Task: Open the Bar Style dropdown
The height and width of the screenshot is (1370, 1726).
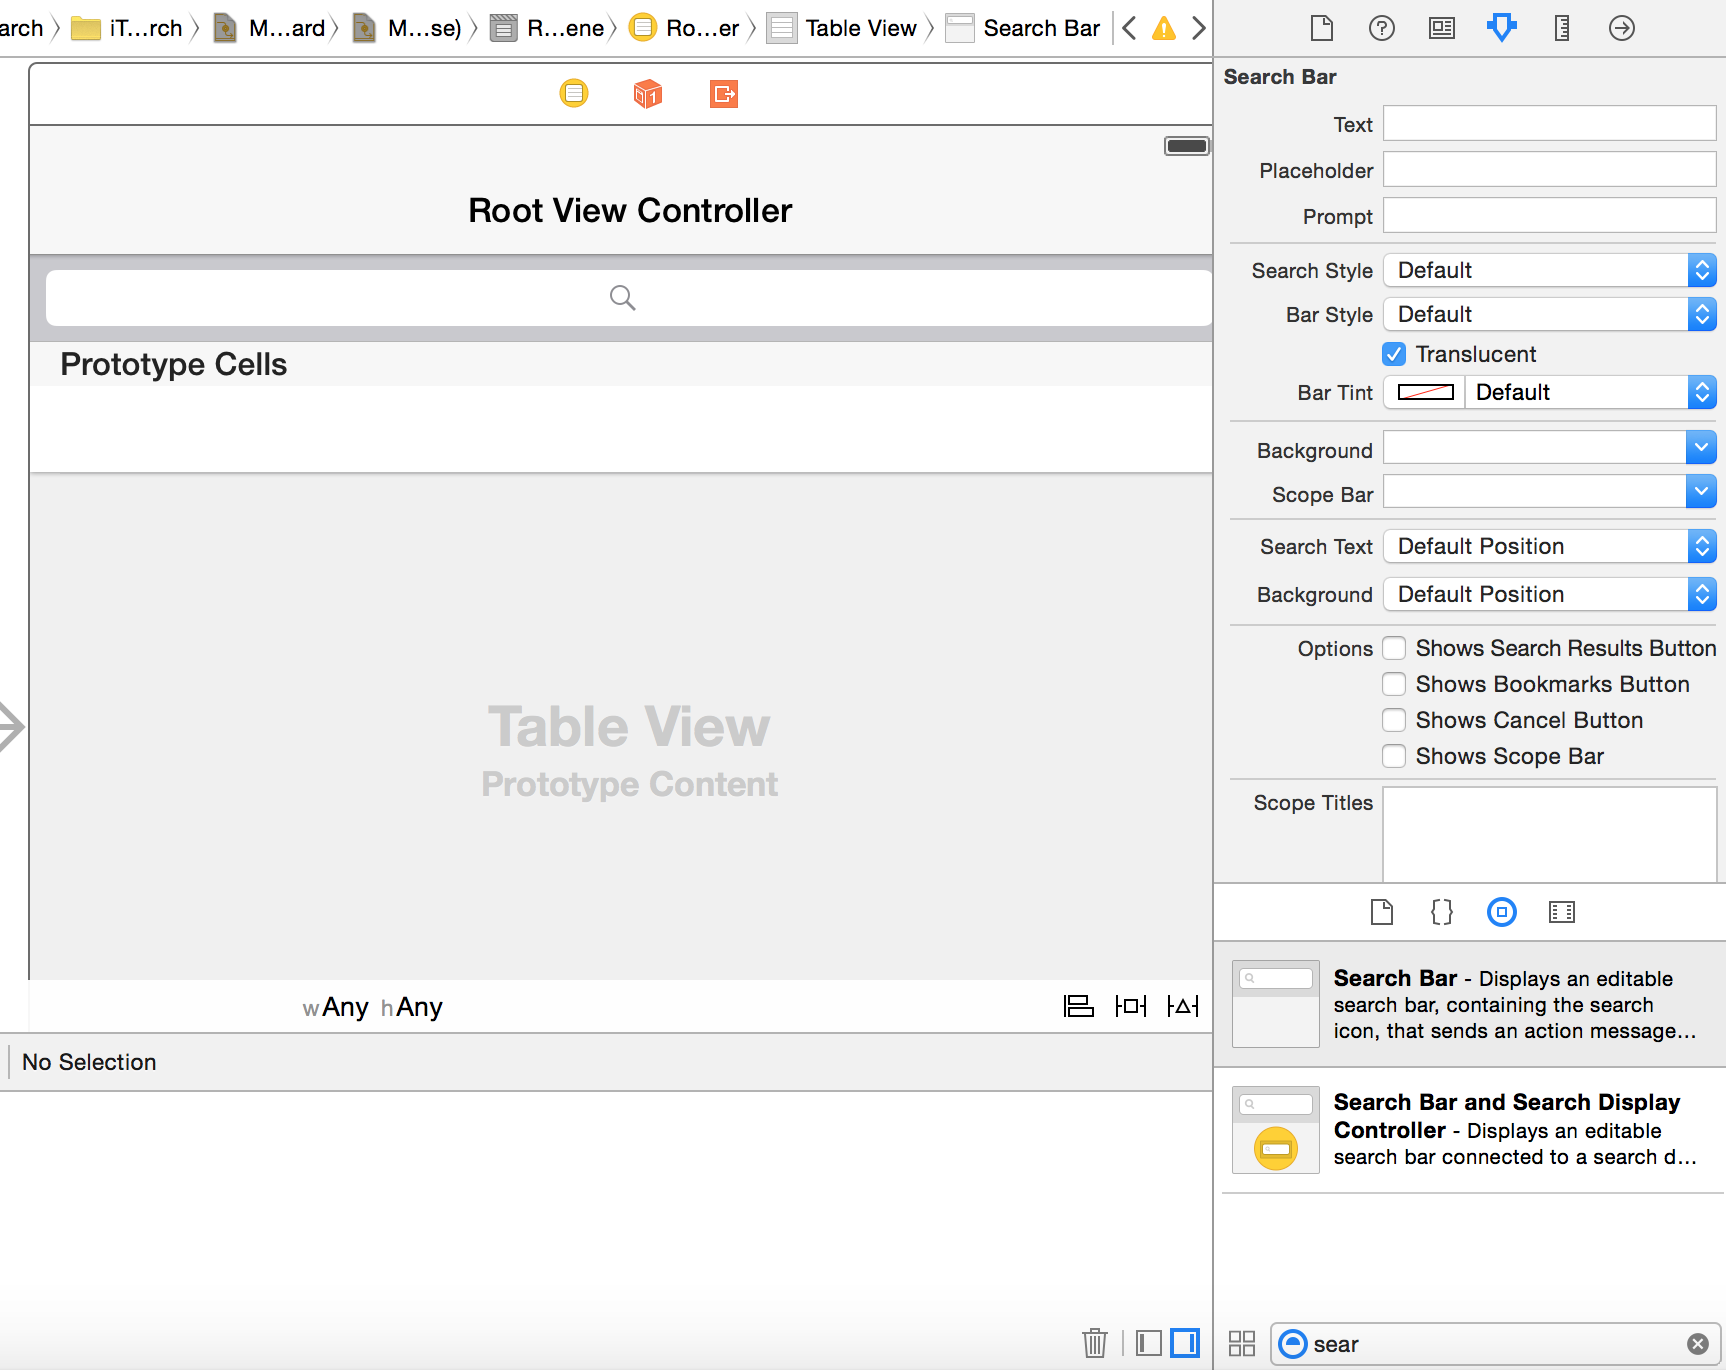Action: click(x=1548, y=314)
